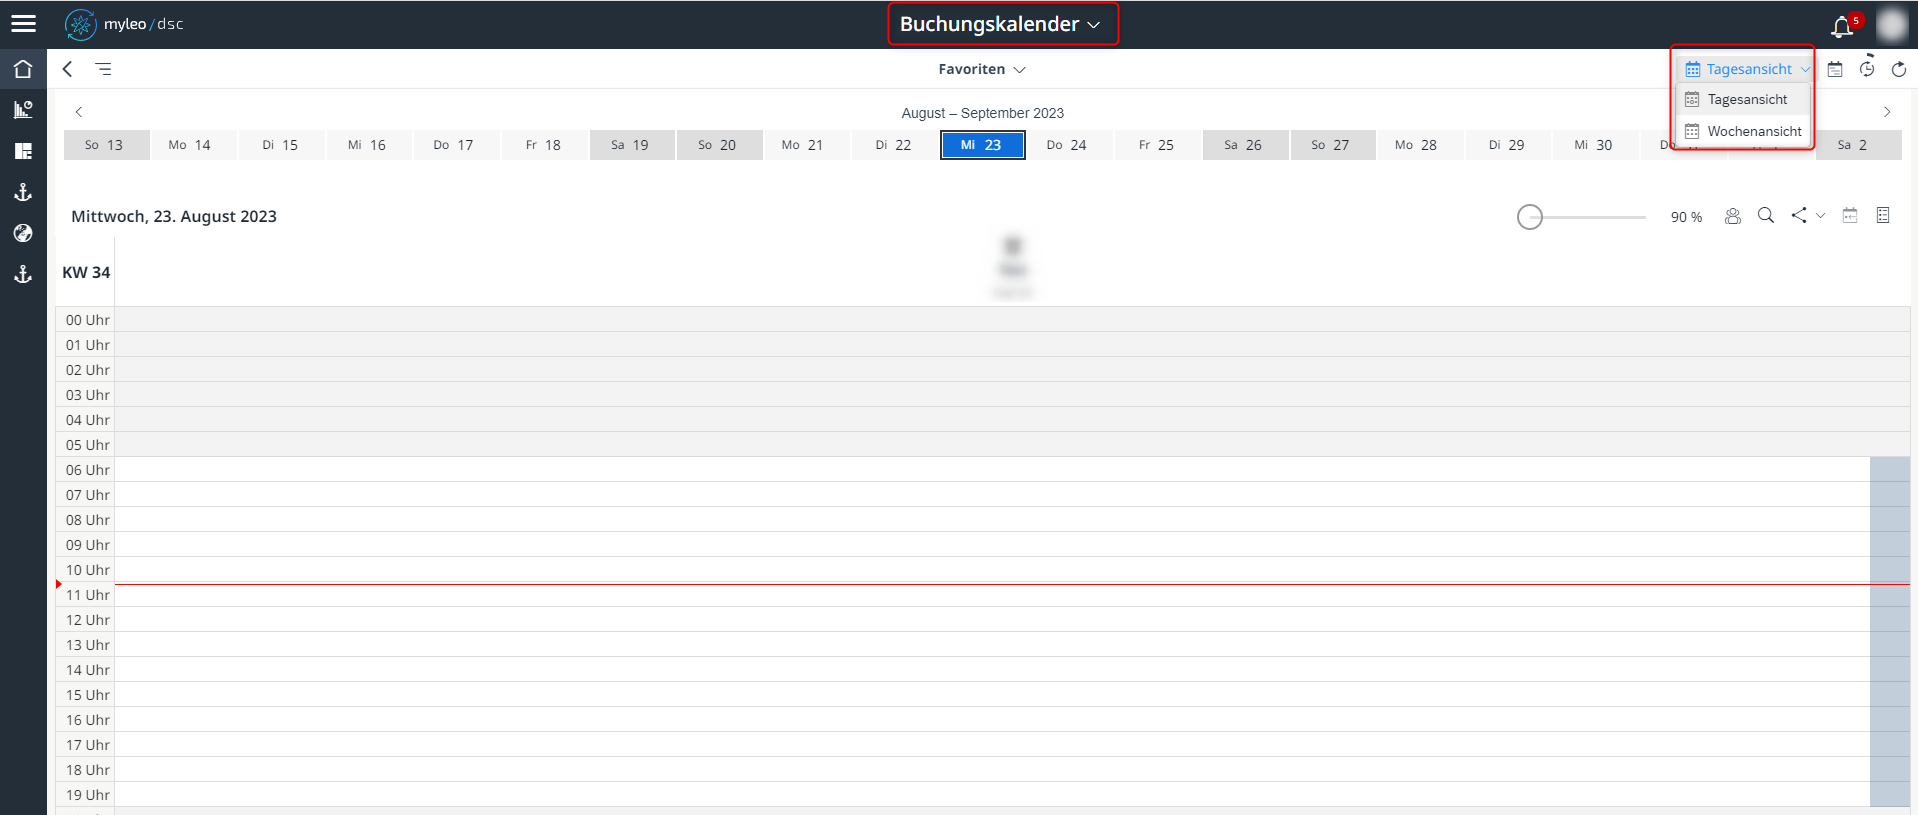The height and width of the screenshot is (815, 1918).
Task: Click the 12 Uhr time row
Action: click(x=983, y=620)
